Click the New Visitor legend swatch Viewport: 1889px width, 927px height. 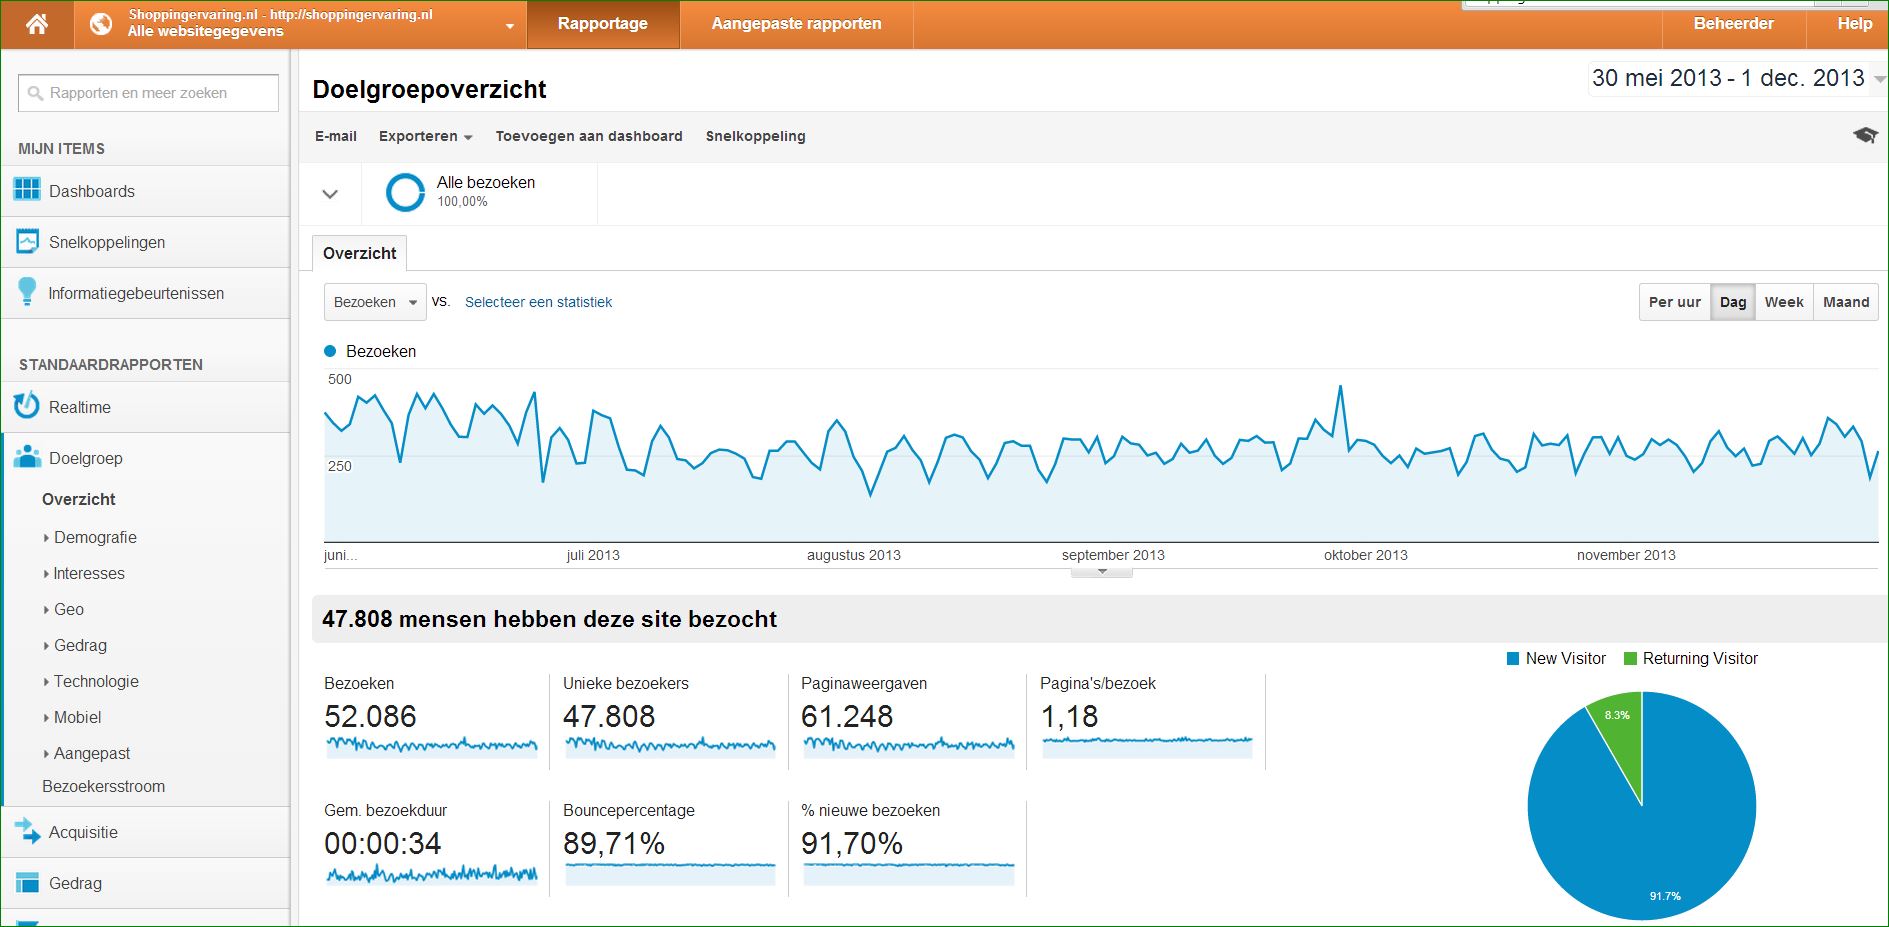pos(1513,658)
